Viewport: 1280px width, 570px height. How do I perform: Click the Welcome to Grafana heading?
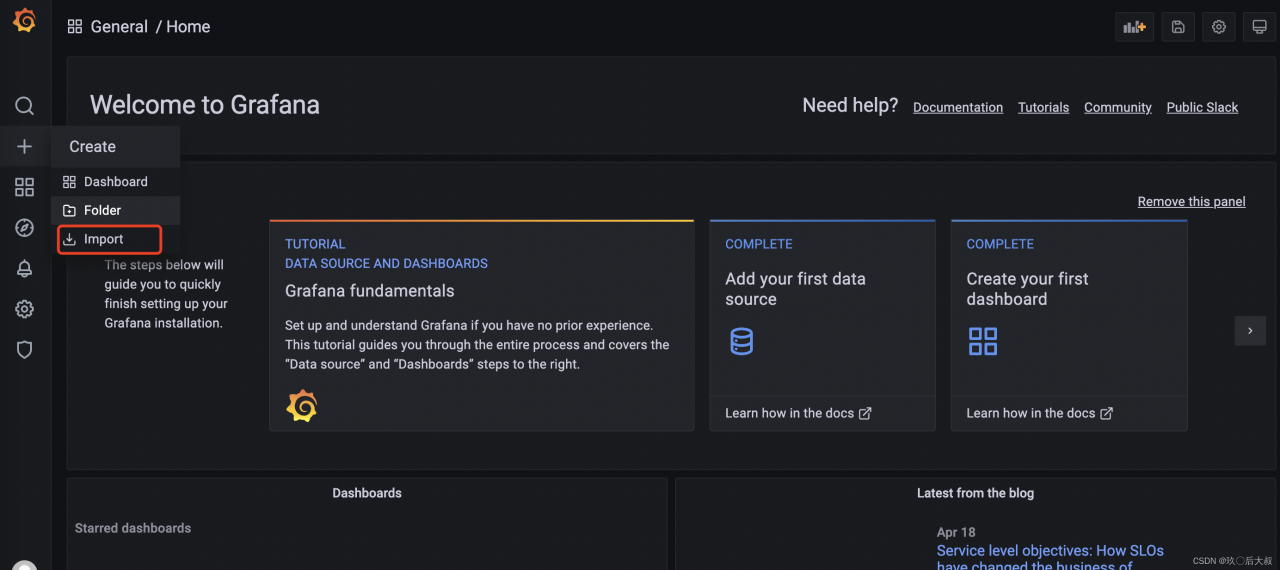point(205,105)
